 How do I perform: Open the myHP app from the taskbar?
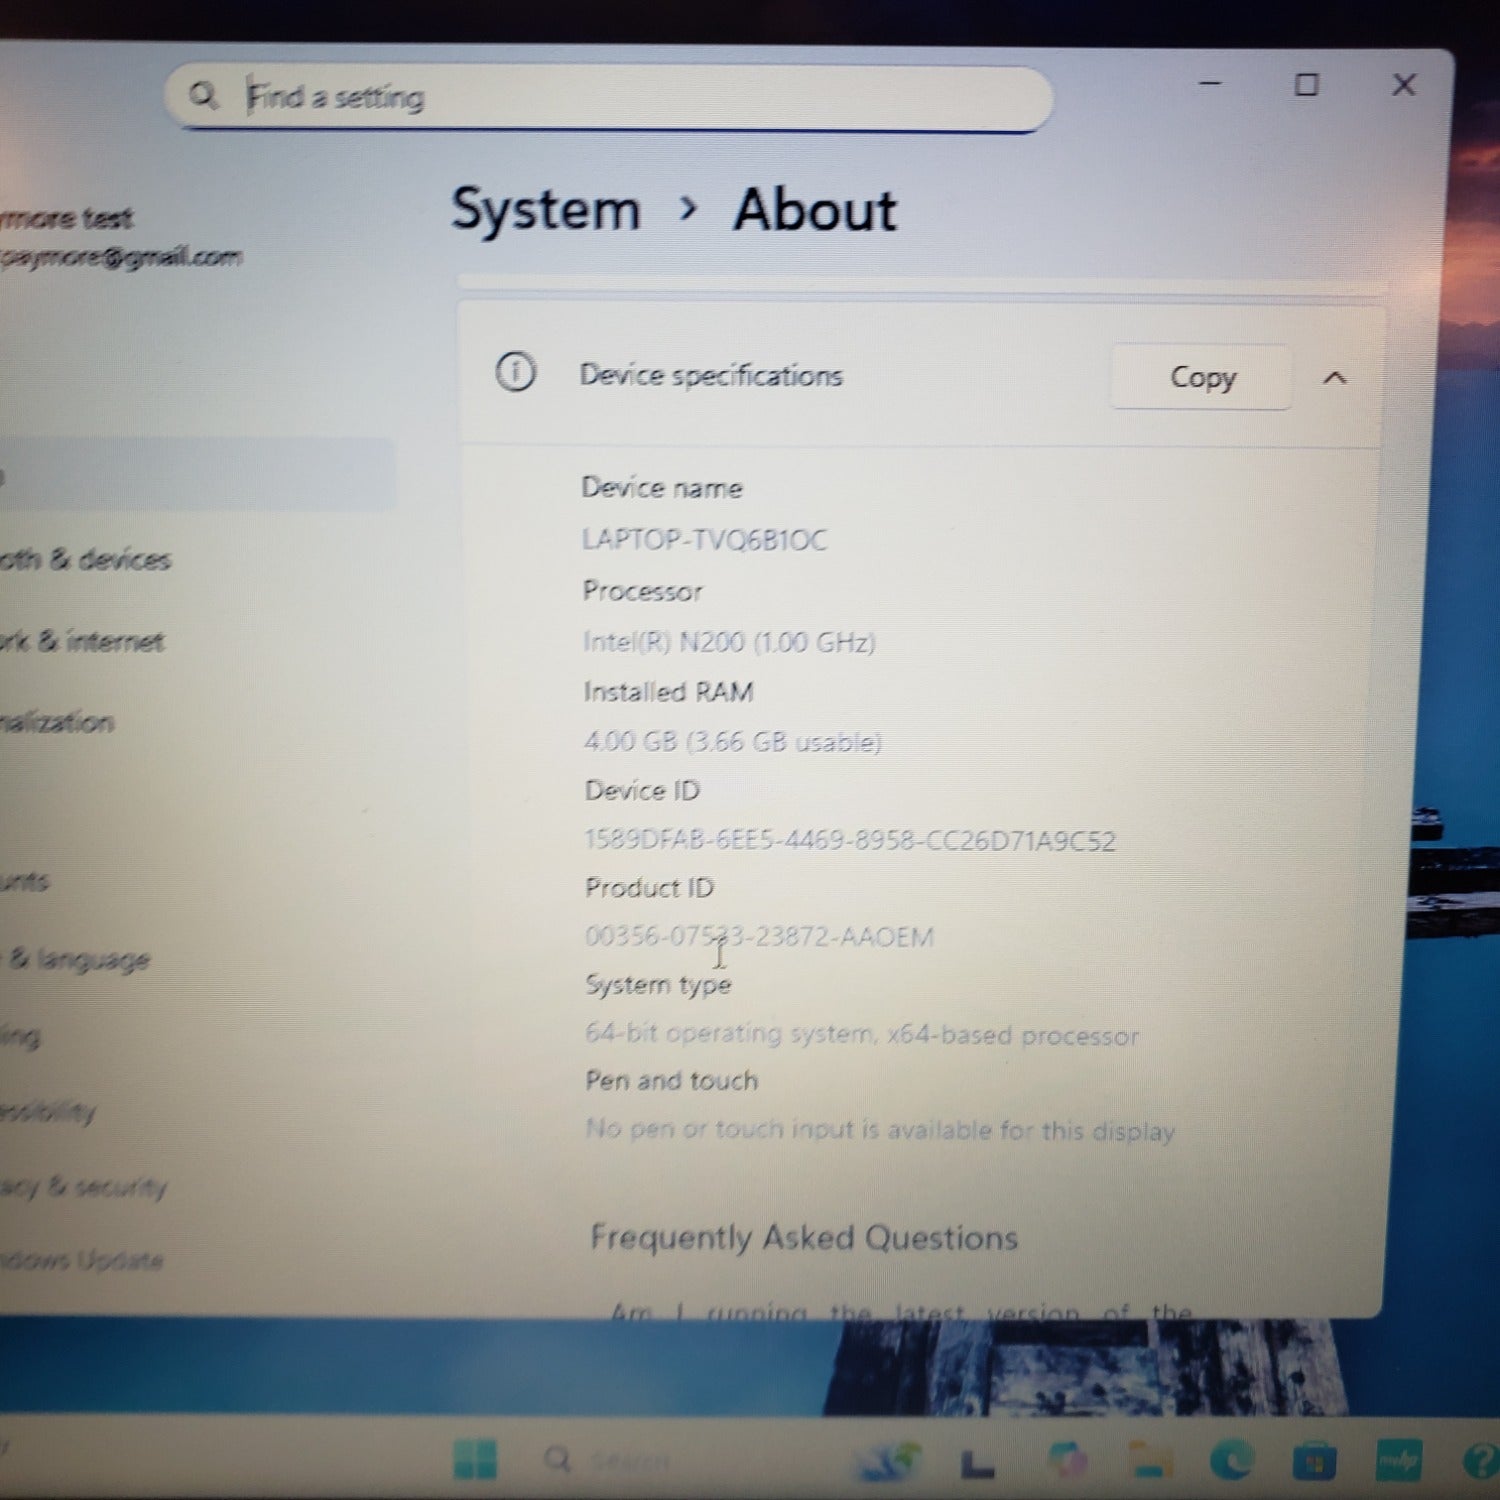point(1398,1461)
